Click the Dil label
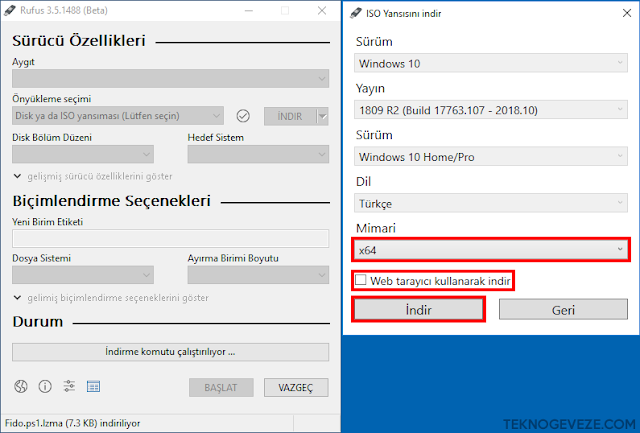640x433 pixels. coord(363,181)
